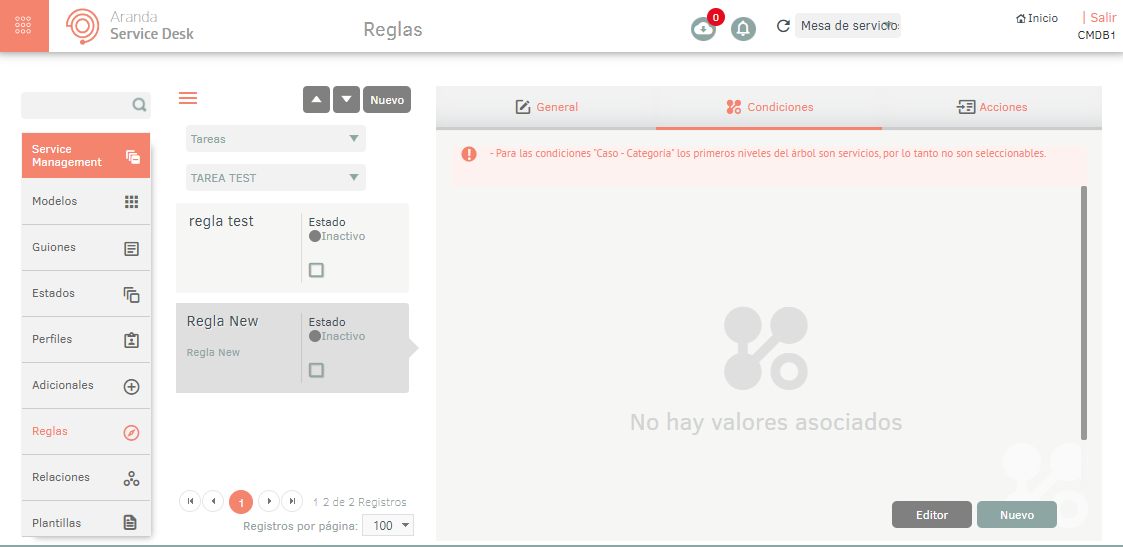Click the Salir logout link

click(1100, 18)
